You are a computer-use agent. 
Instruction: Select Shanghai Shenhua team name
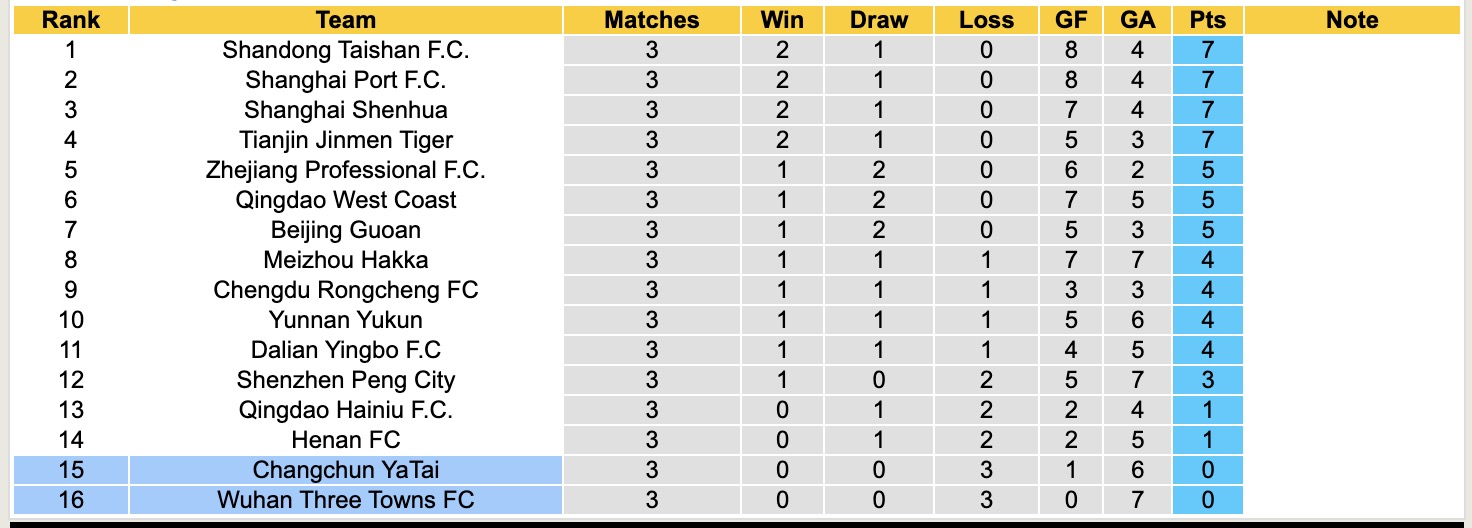point(345,110)
